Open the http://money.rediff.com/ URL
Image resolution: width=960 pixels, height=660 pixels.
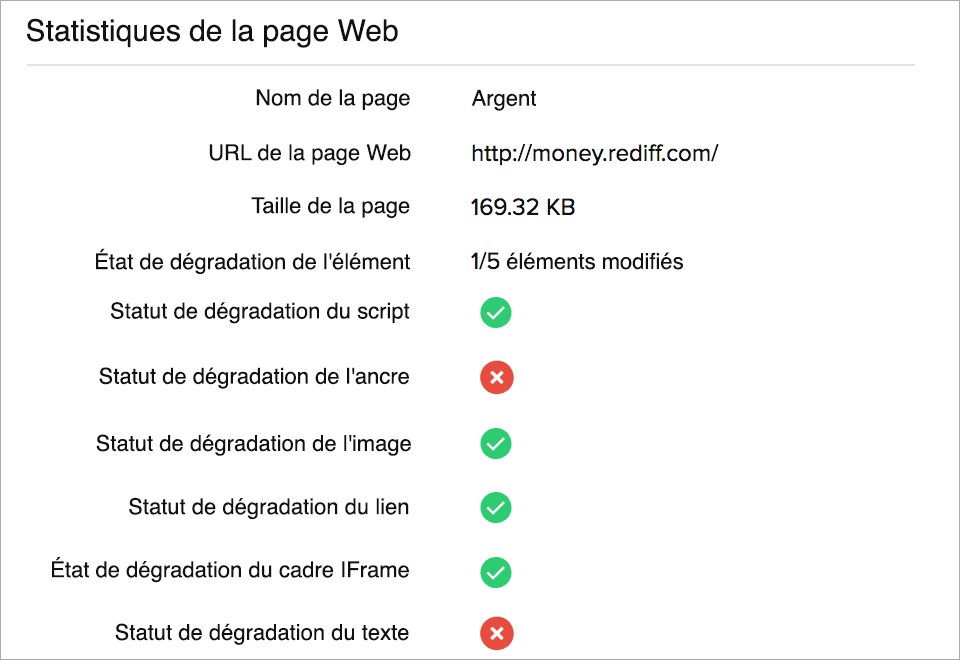point(595,154)
